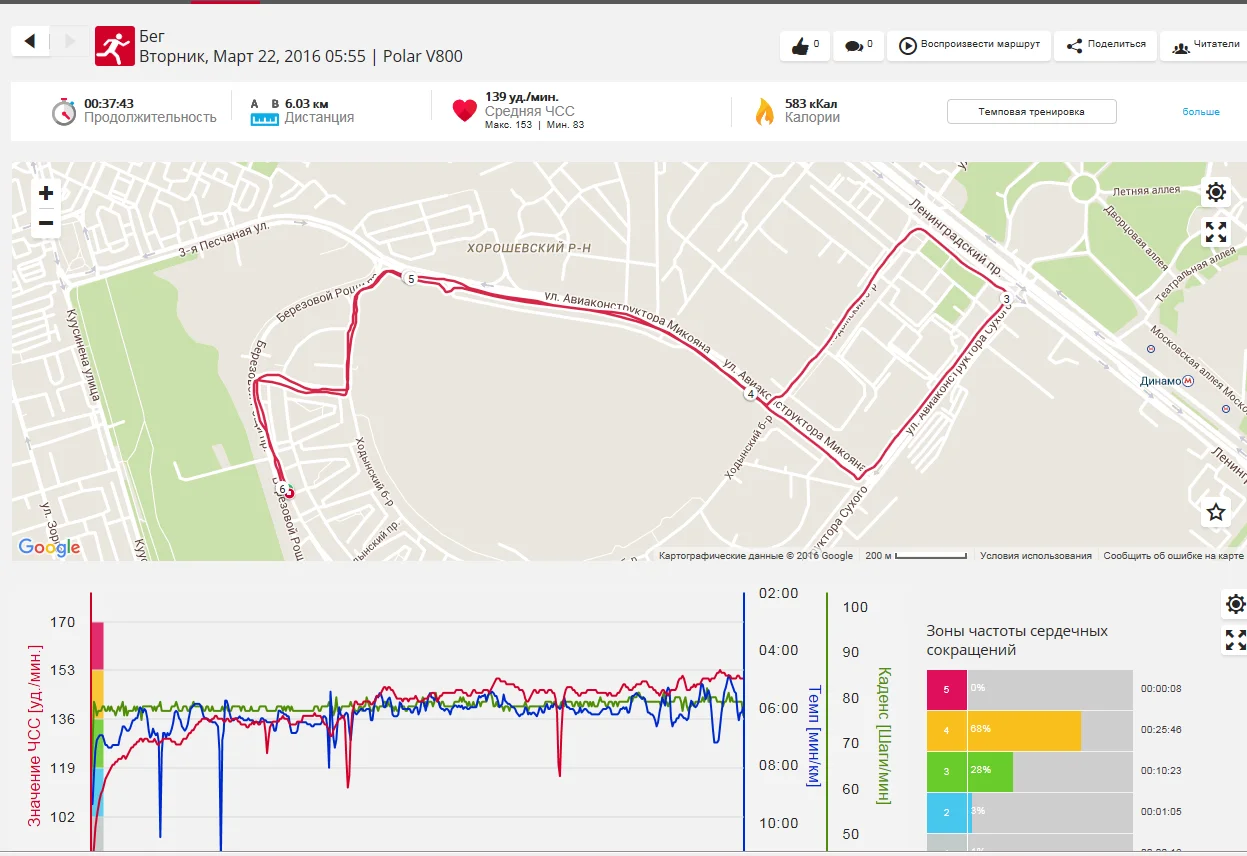Click the greyed next training arrow
Screen dimensions: 1247x856
69,41
